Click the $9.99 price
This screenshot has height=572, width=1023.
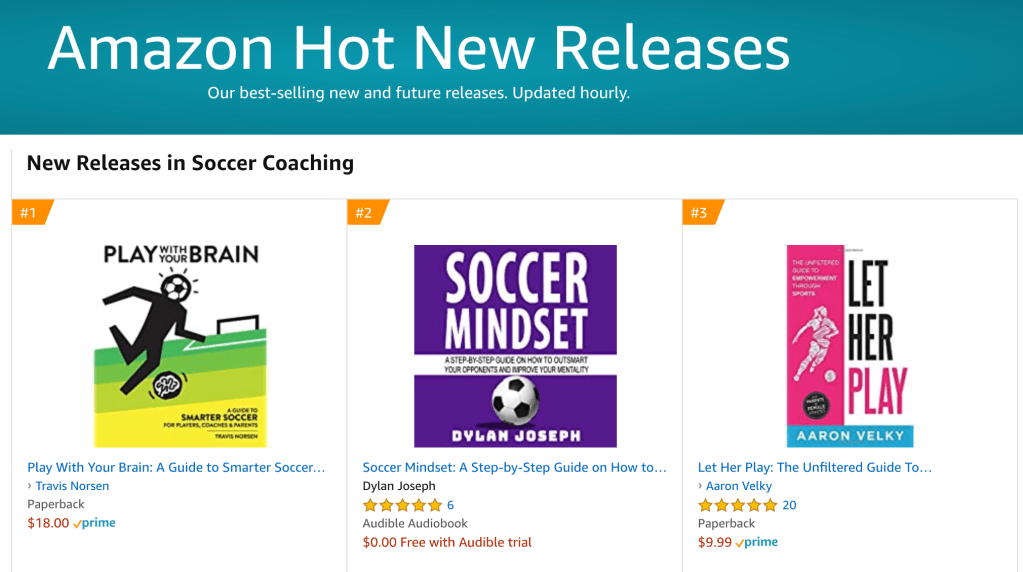tap(714, 542)
